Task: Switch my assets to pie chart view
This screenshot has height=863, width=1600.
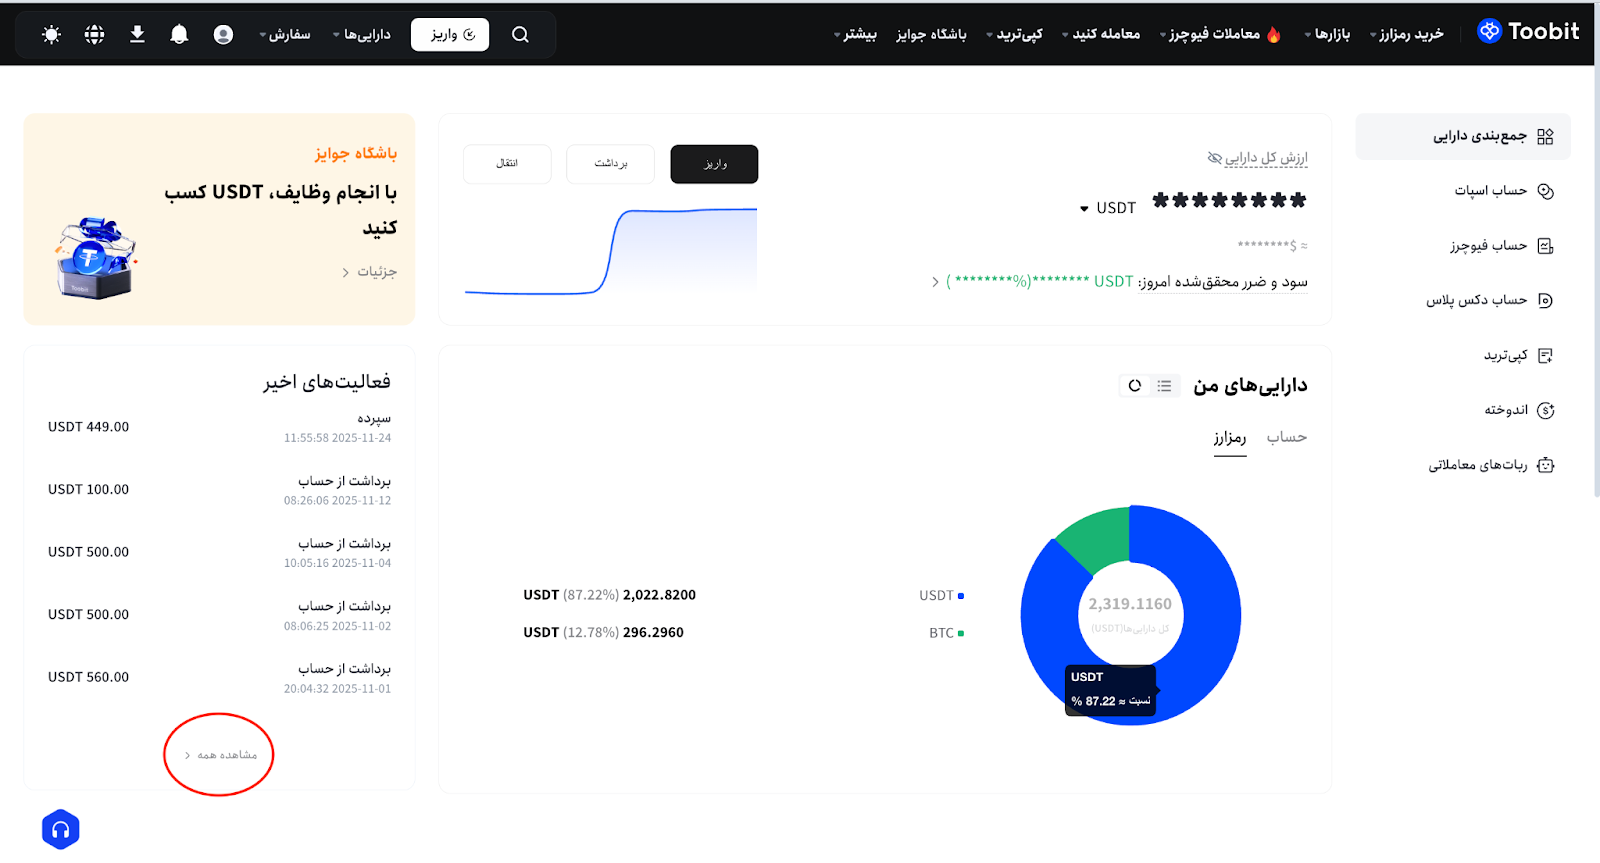Action: coord(1135,386)
